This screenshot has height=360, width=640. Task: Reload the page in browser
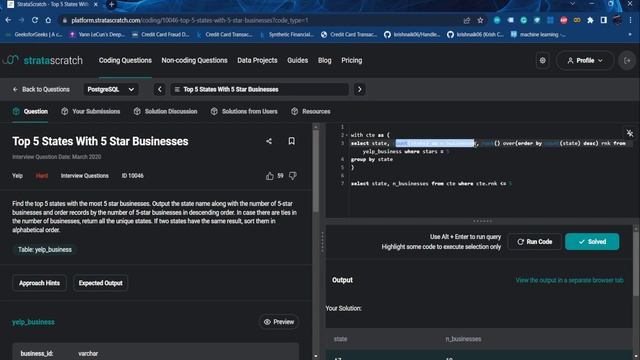pyautogui.click(x=35, y=20)
